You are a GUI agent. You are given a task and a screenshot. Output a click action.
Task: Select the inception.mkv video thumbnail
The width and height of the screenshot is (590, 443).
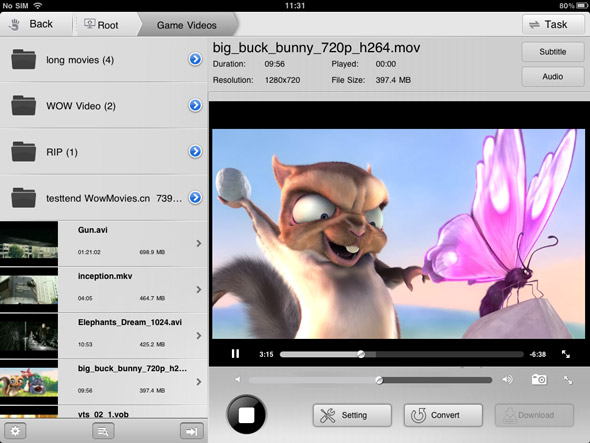coord(29,289)
